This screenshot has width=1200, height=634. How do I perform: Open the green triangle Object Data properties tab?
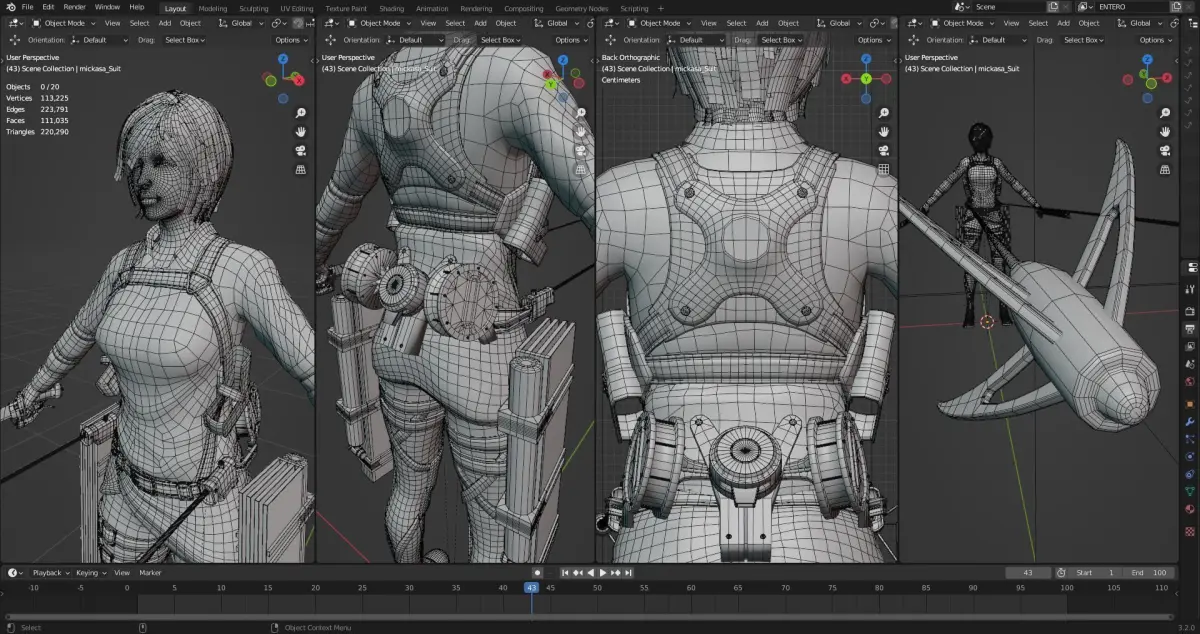[x=1190, y=492]
